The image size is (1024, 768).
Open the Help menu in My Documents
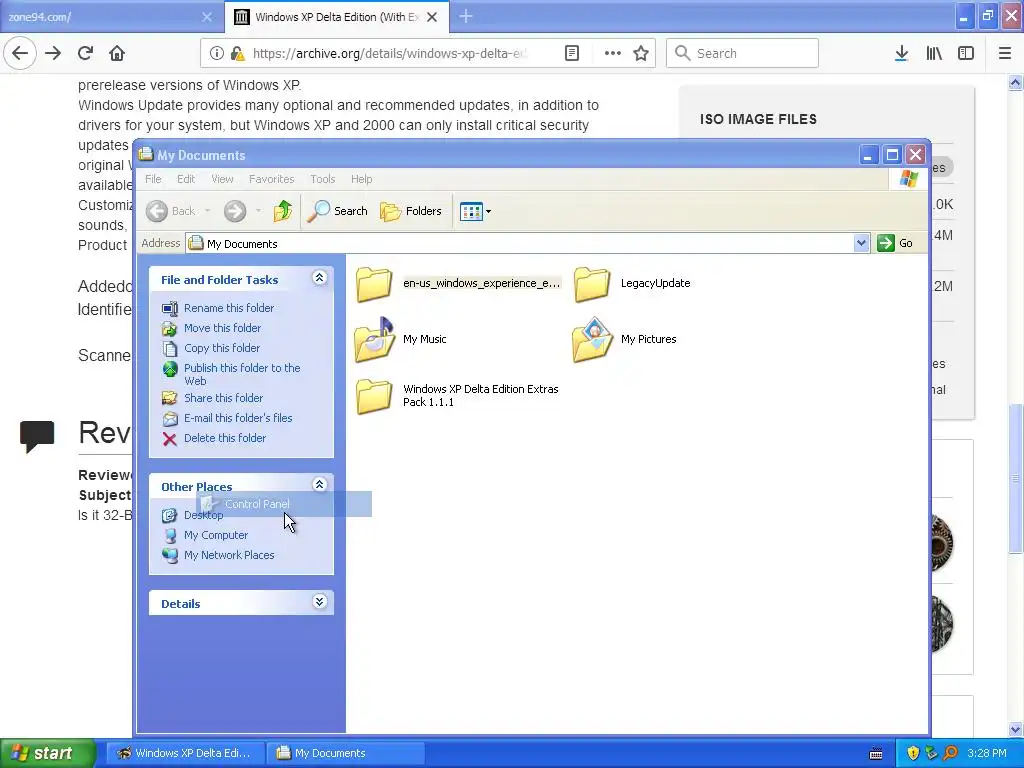coord(361,179)
